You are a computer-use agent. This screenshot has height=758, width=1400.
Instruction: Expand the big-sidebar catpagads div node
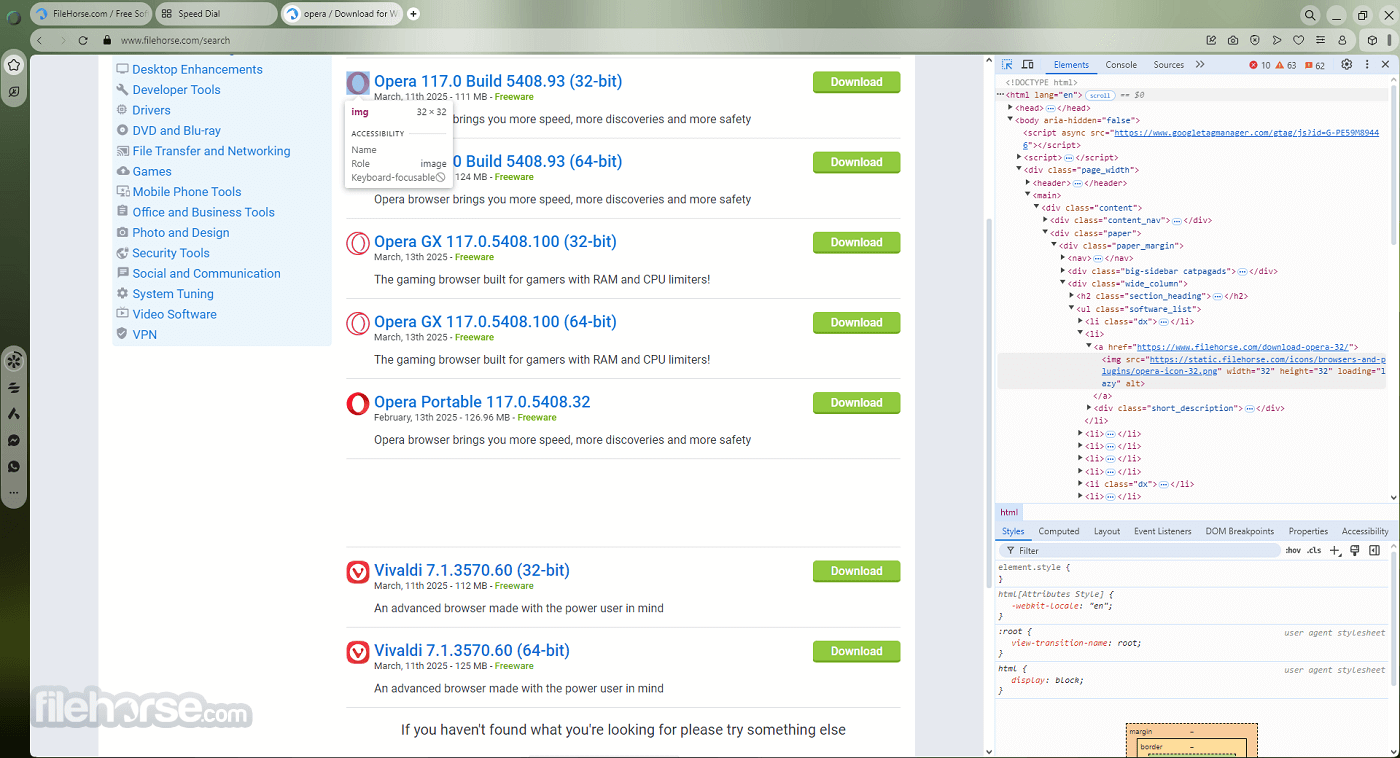click(1063, 271)
